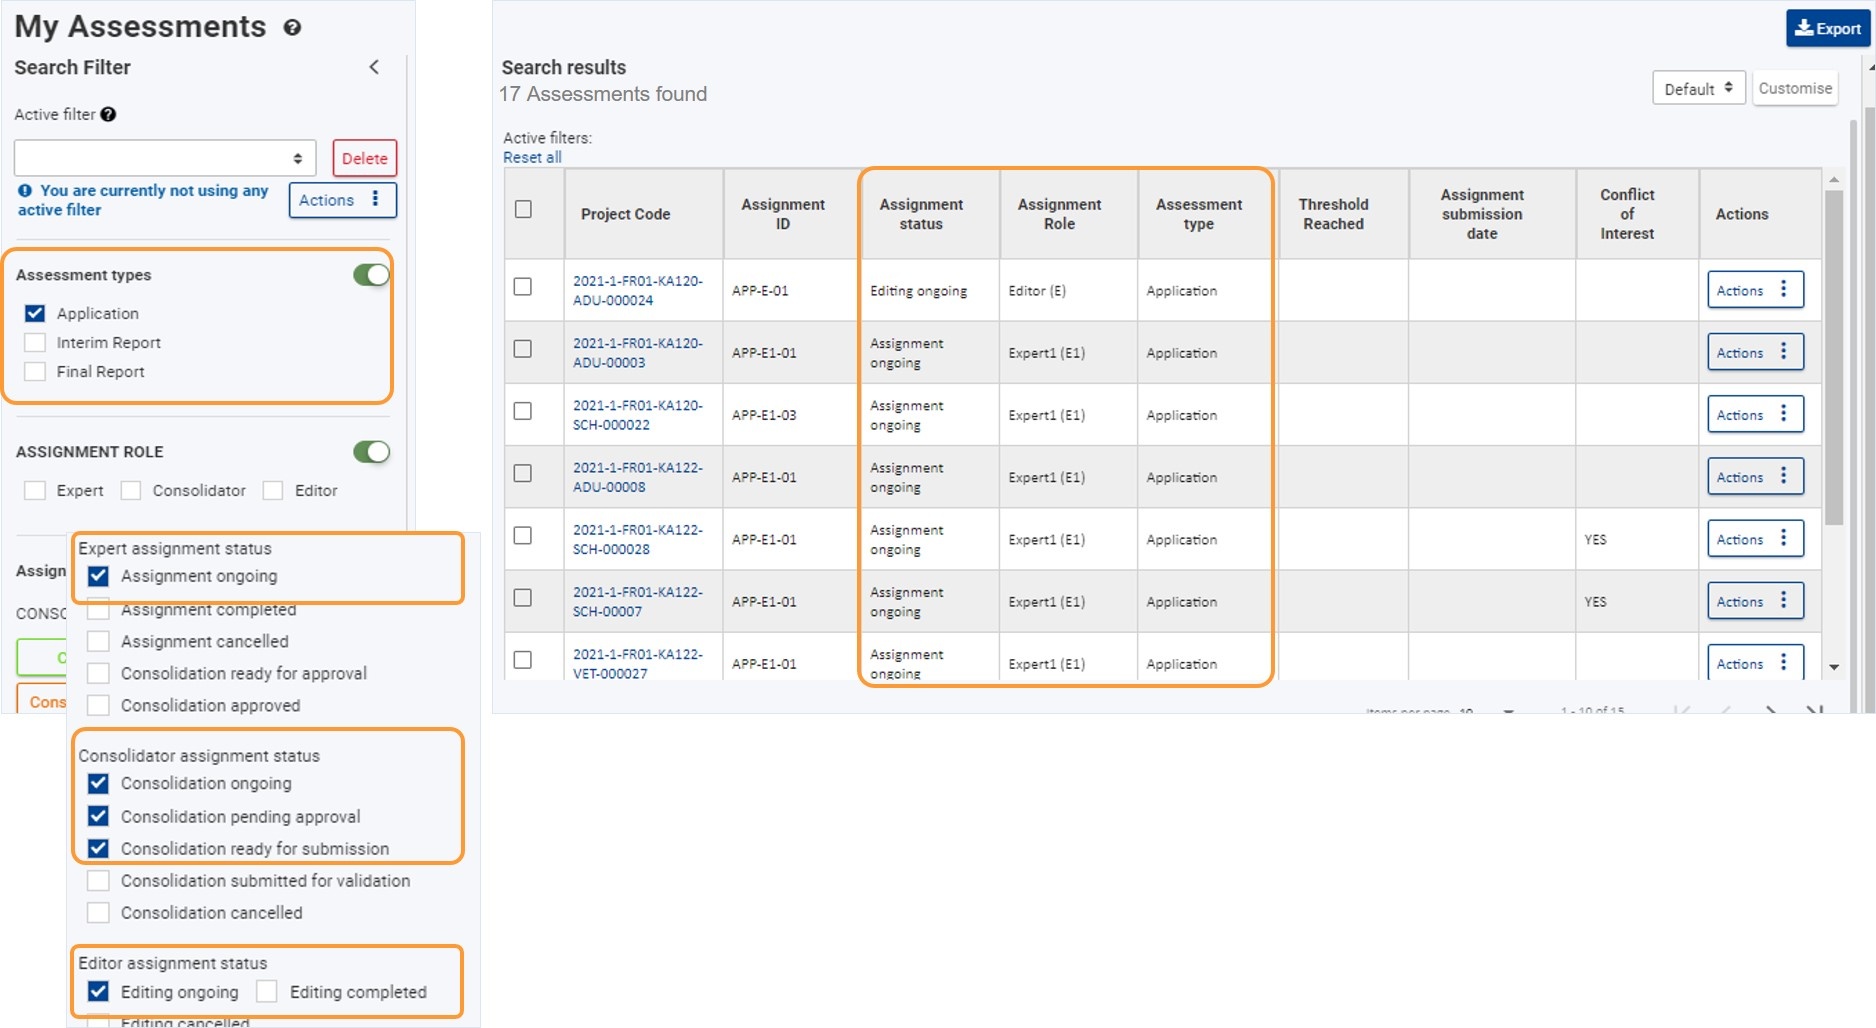1876x1028 pixels.
Task: Sort by Project Code column header
Action: 626,214
